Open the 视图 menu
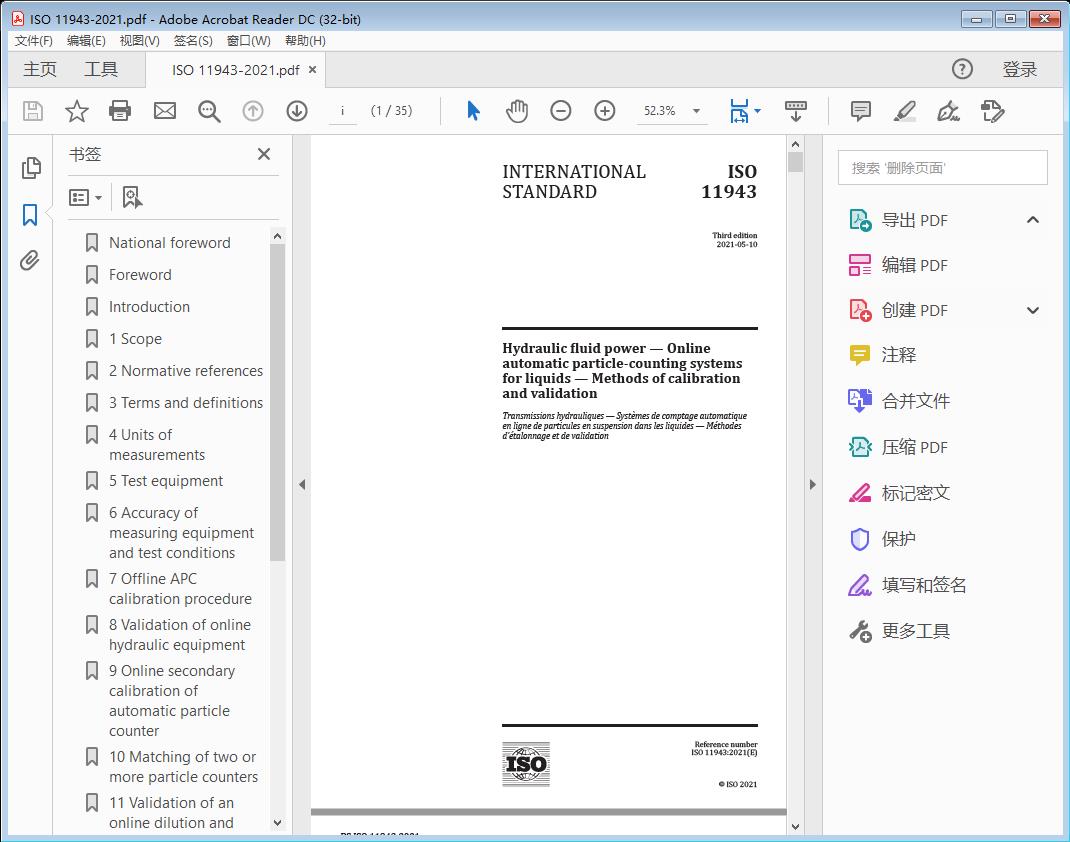The image size is (1070, 842). click(139, 41)
